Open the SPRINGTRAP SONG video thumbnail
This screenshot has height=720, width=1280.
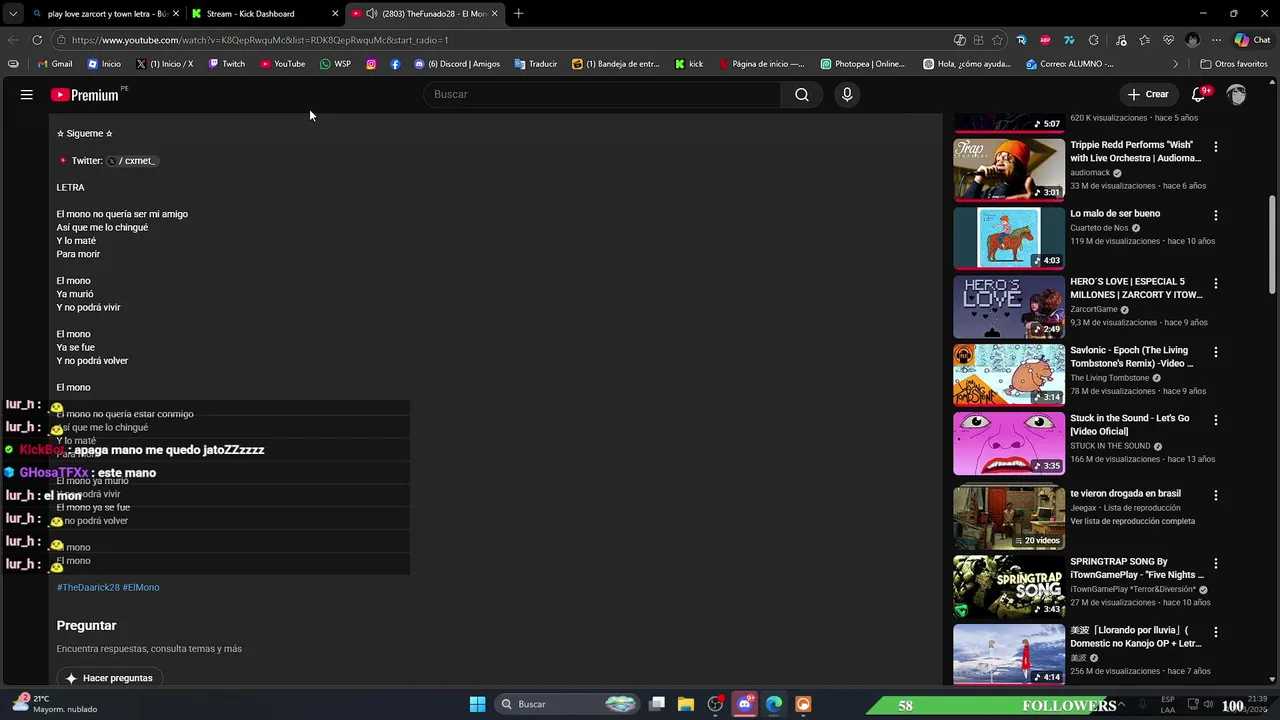[1009, 587]
